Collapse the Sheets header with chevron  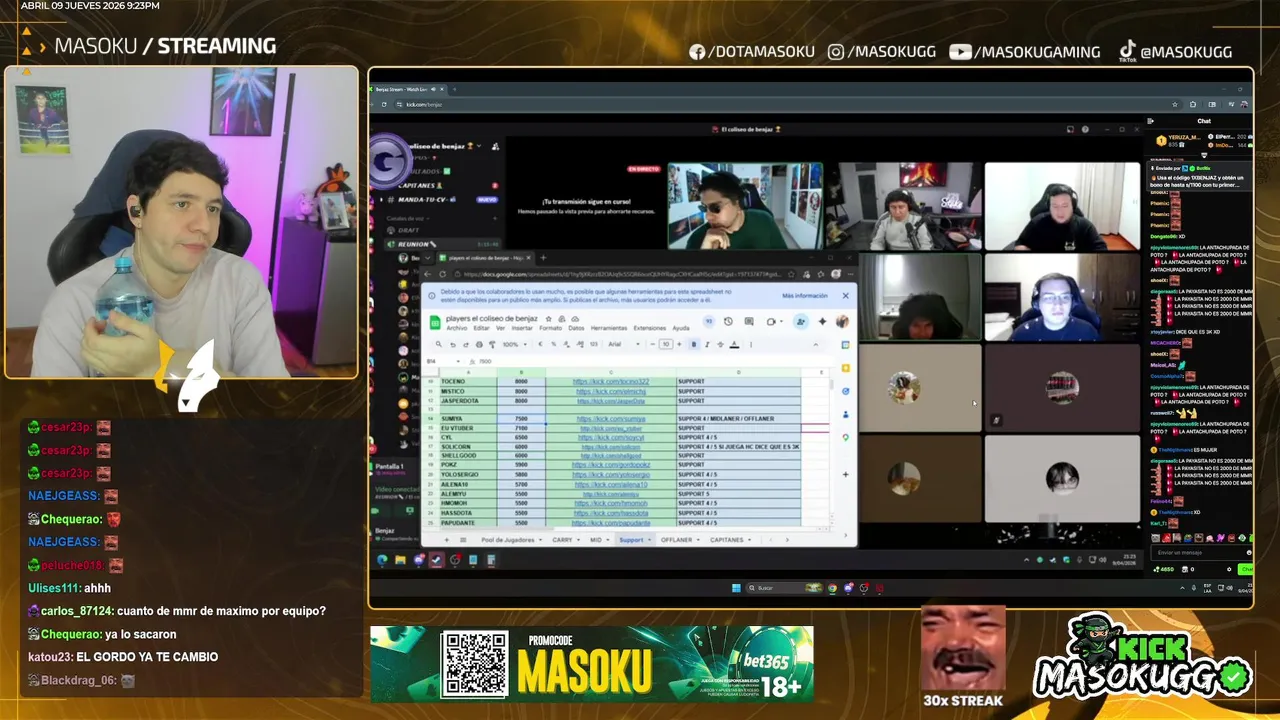pyautogui.click(x=816, y=344)
